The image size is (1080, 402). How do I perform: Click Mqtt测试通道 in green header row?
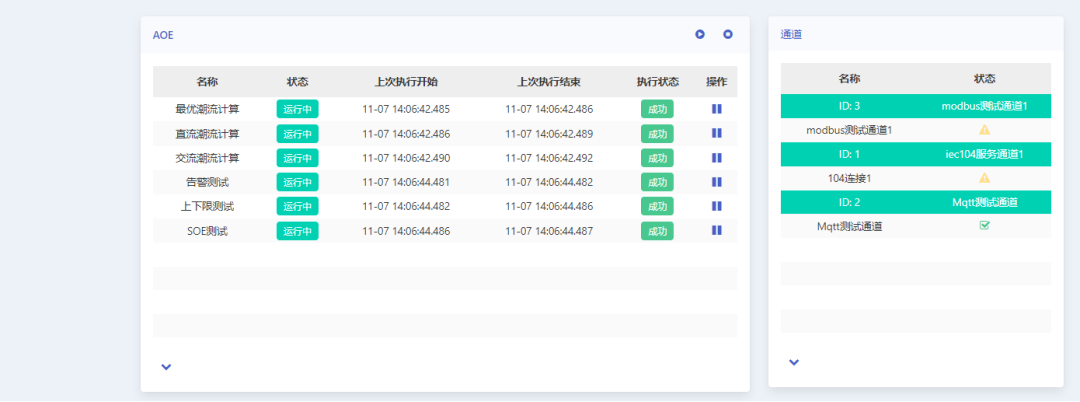(x=984, y=202)
